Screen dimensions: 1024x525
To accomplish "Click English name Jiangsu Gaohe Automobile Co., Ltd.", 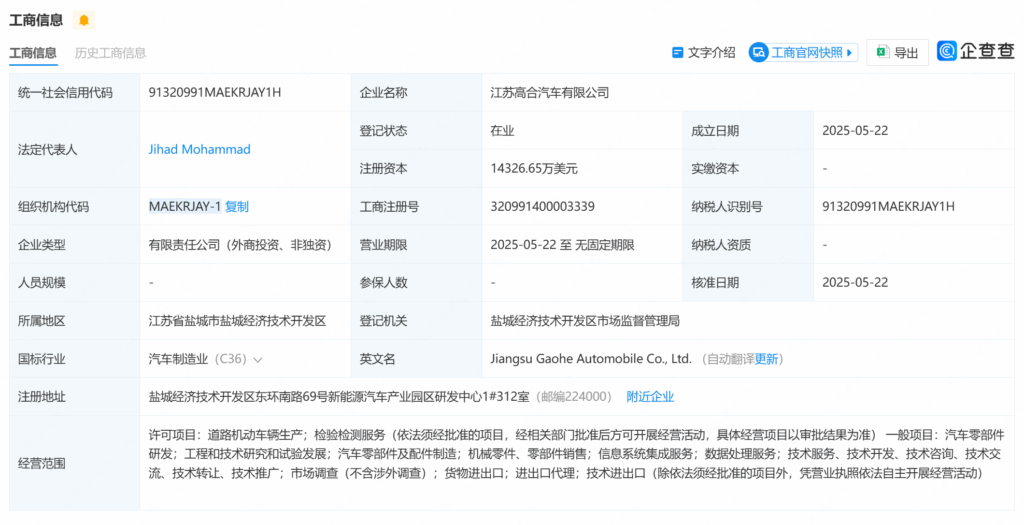I will (x=591, y=359).
